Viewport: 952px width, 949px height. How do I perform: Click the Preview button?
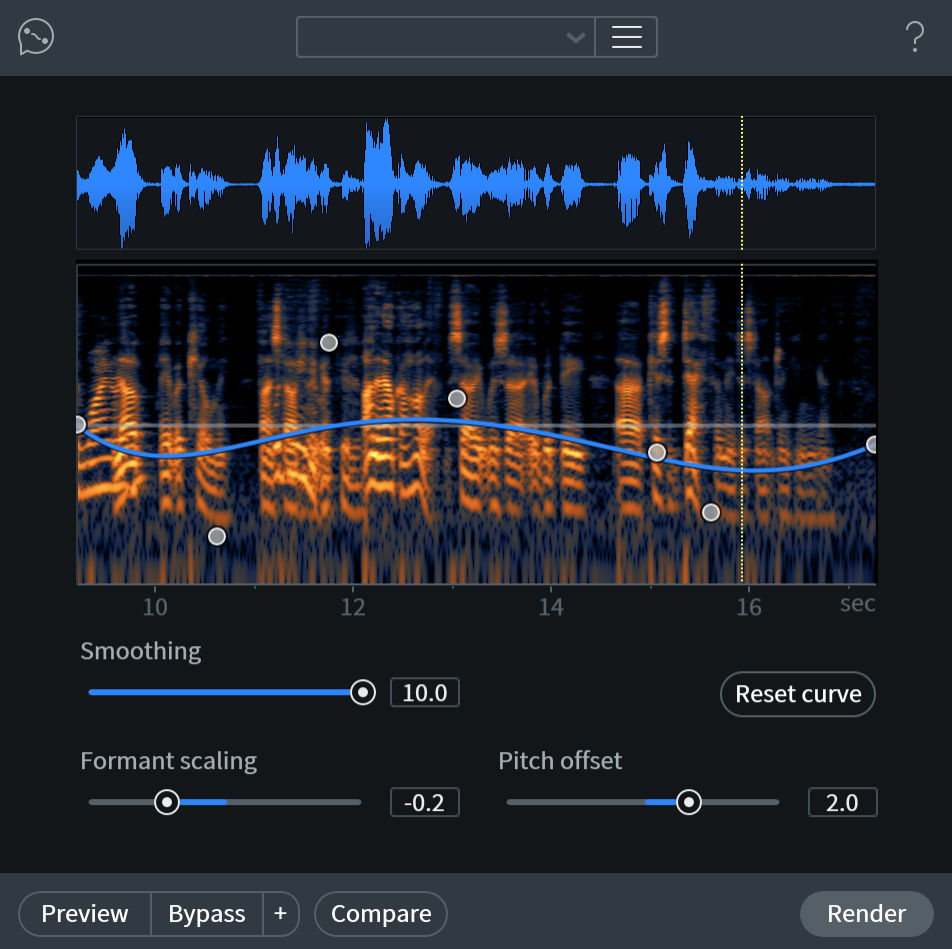tap(85, 914)
